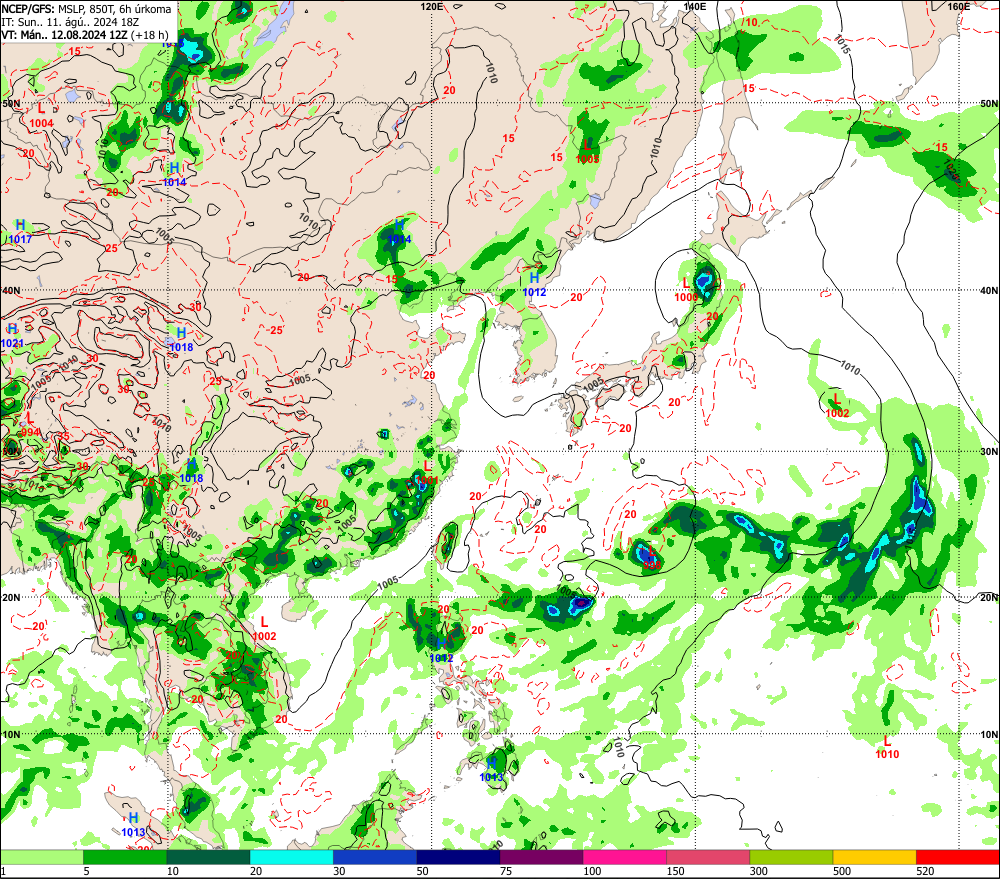Click the legend value label 500
This screenshot has width=1000, height=879.
tap(842, 871)
